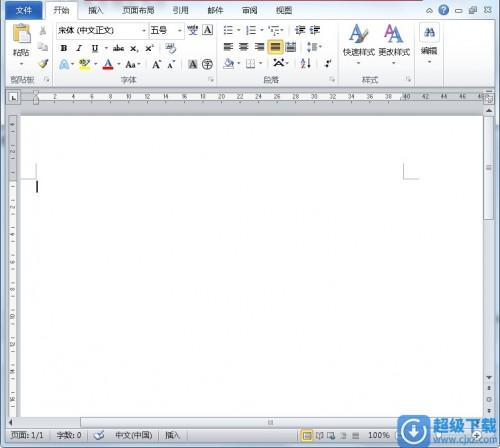Screen dimensions: 500x448
Task: Switch to the Page Layout tab
Action: [x=138, y=10]
